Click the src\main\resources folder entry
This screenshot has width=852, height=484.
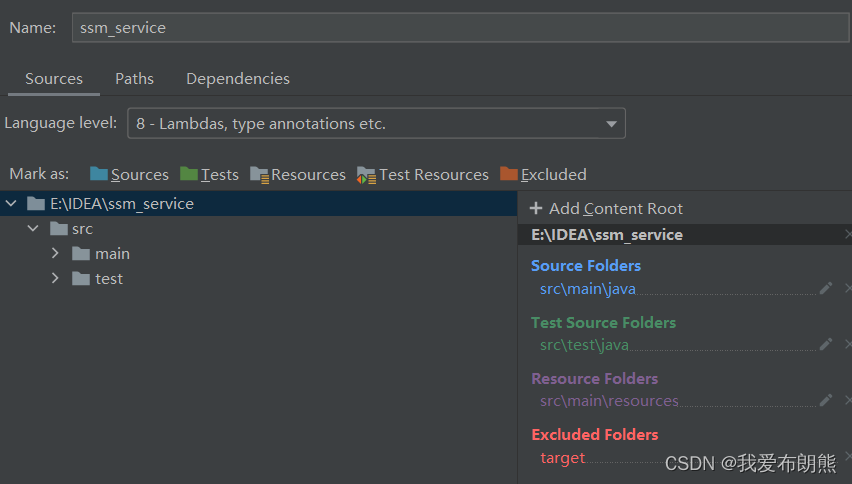(x=609, y=400)
